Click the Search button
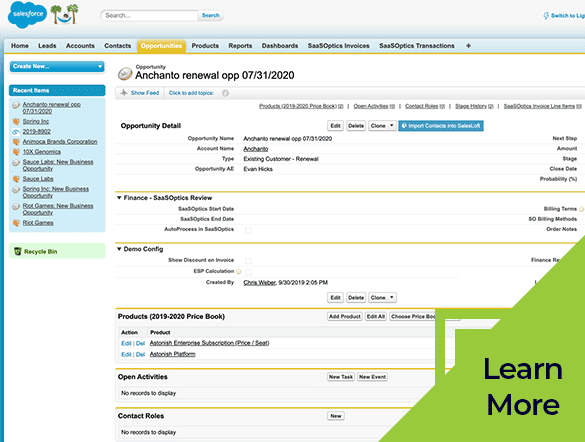Screen dimensions: 585x442 (x=211, y=15)
